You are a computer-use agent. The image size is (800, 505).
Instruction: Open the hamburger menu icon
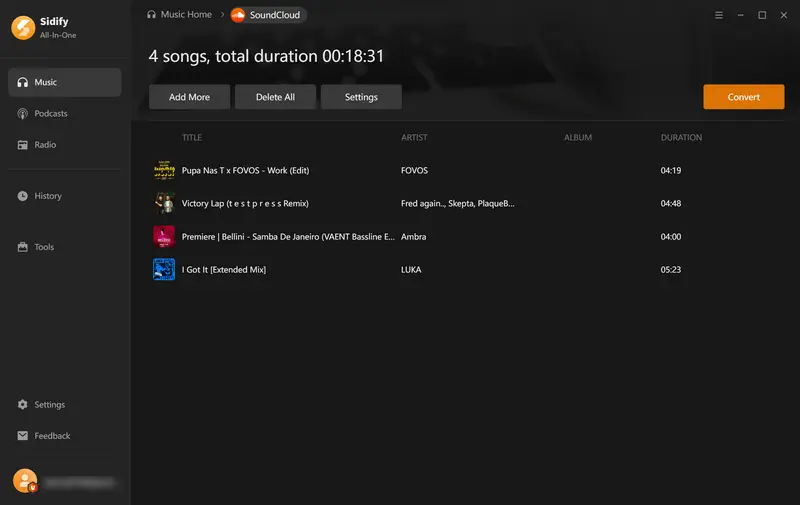[x=719, y=15]
